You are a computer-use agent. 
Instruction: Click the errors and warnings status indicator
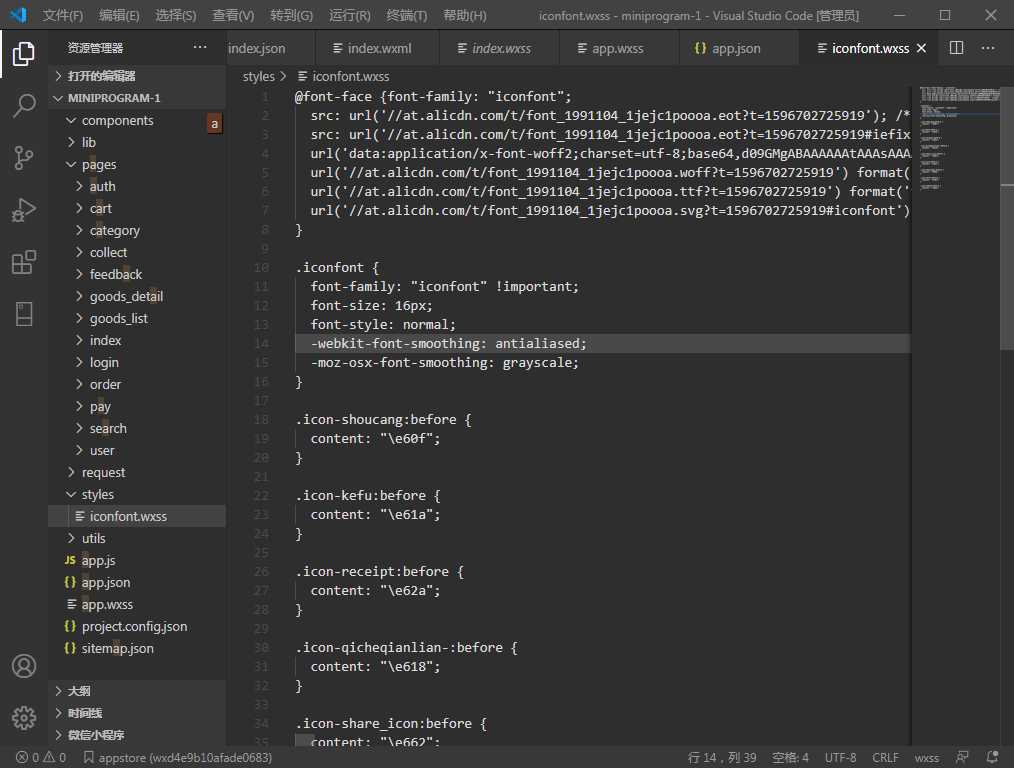41,758
